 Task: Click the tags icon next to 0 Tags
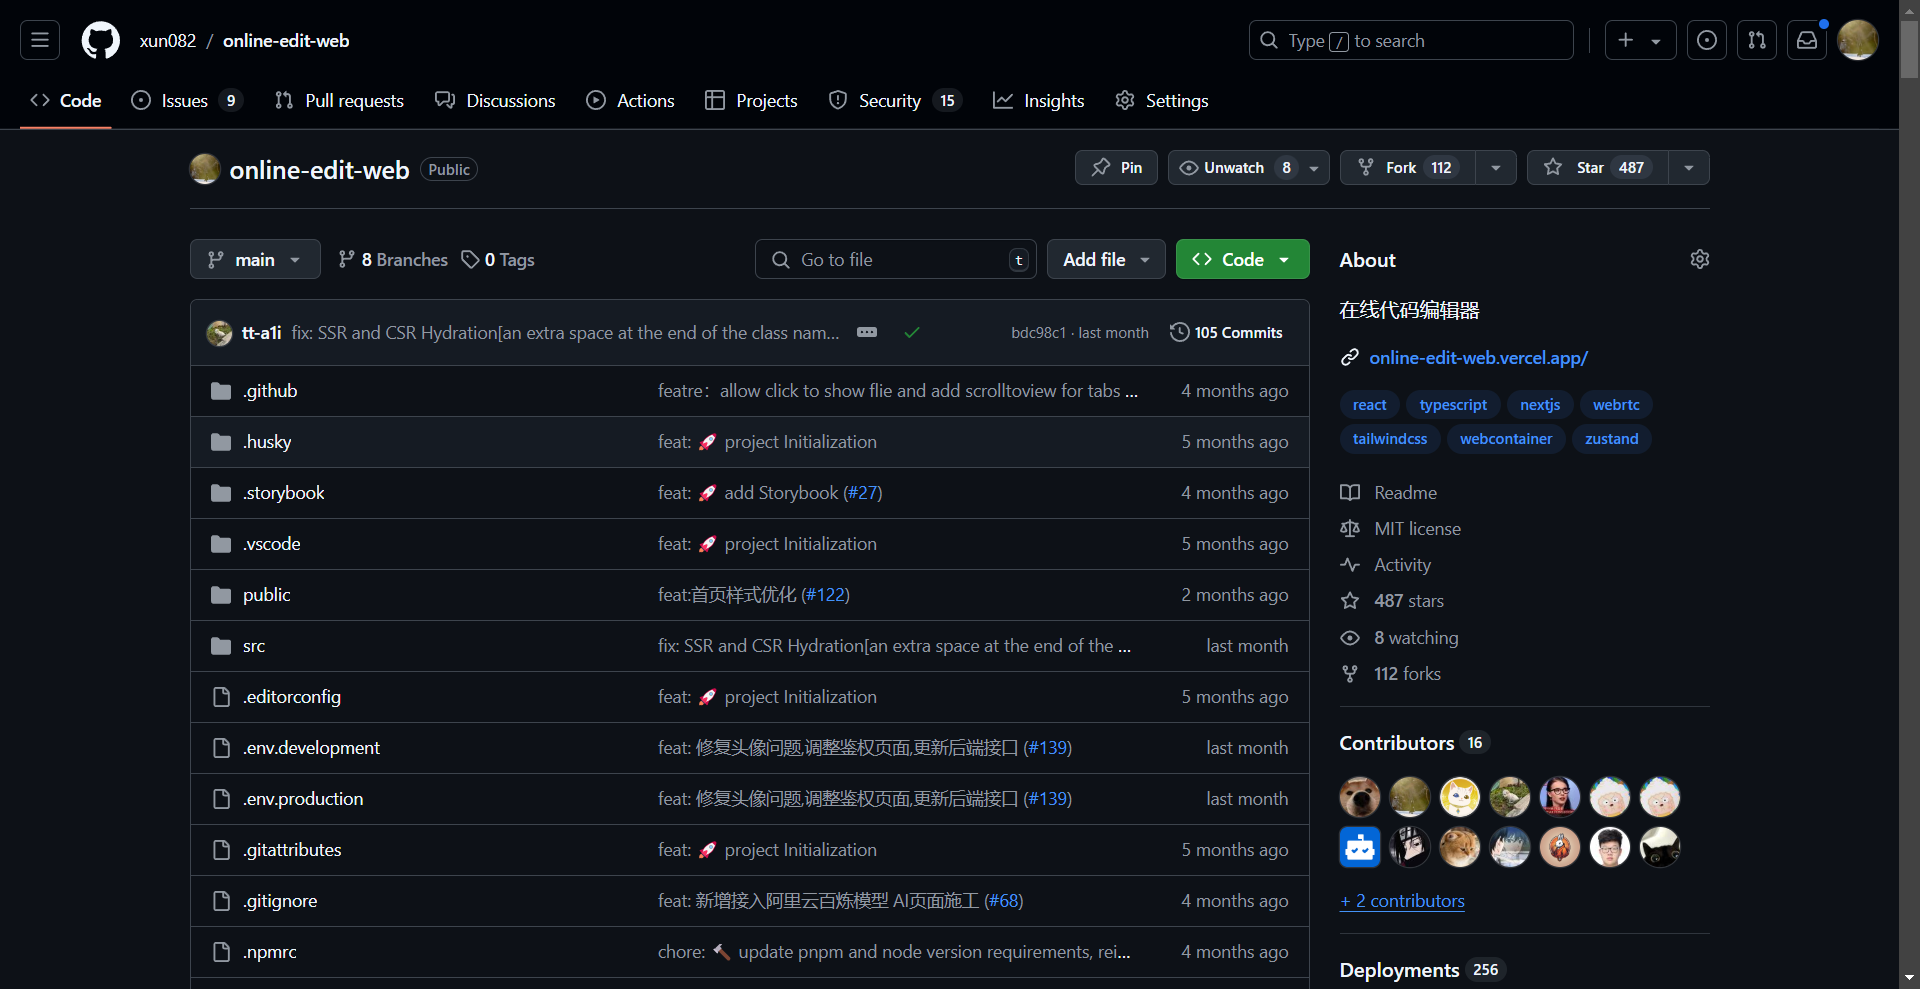pos(470,259)
